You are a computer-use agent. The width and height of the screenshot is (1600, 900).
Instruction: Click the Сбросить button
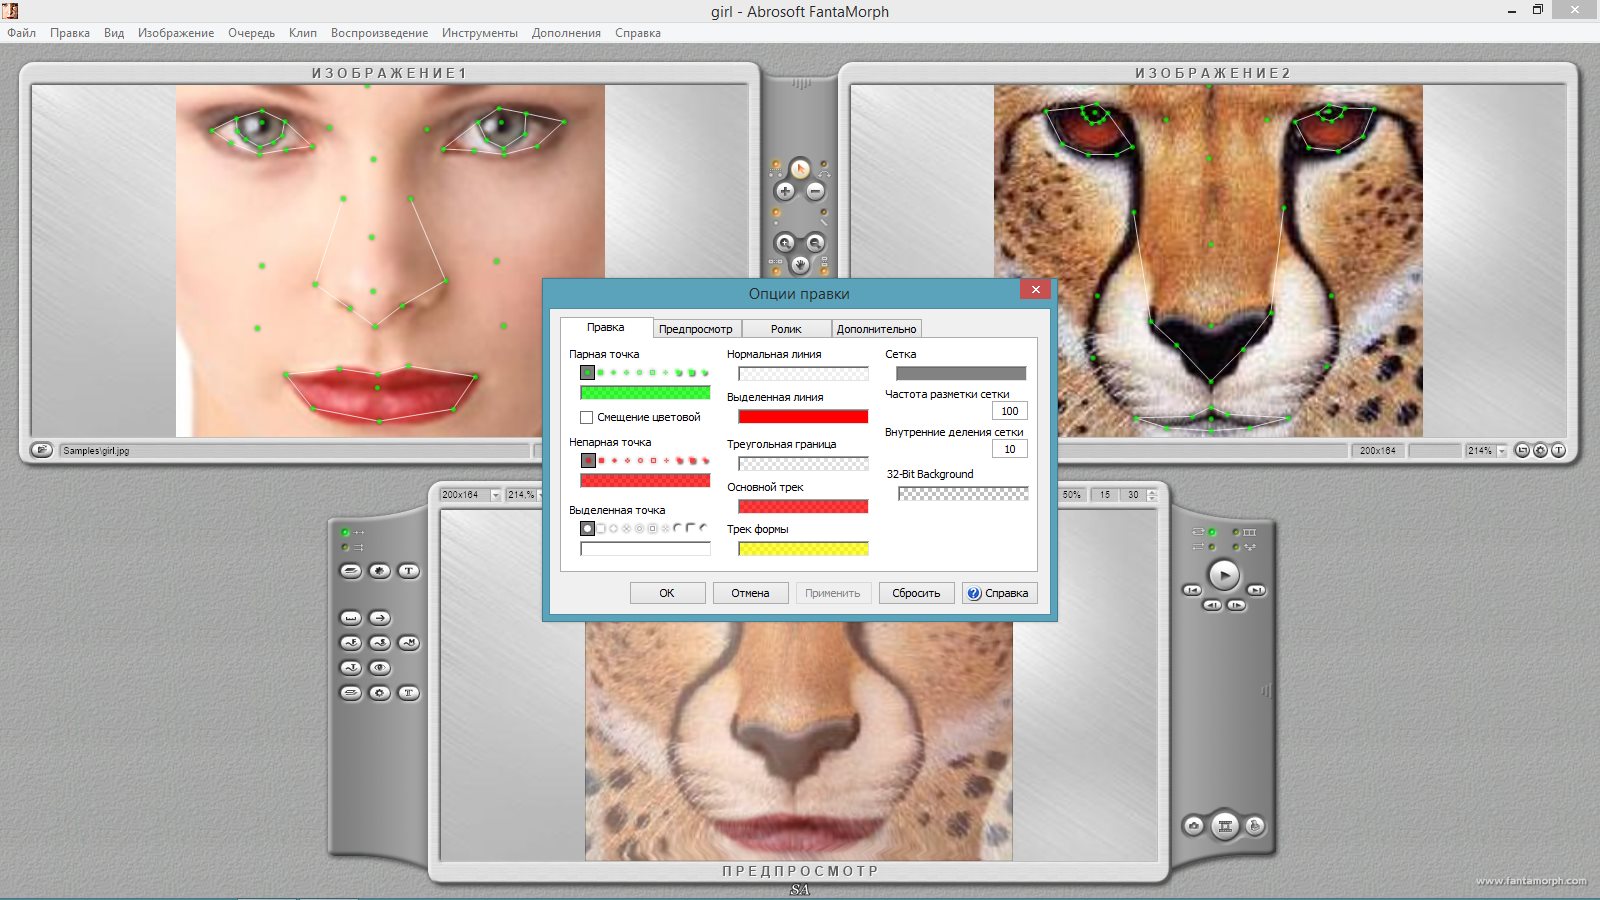click(916, 593)
